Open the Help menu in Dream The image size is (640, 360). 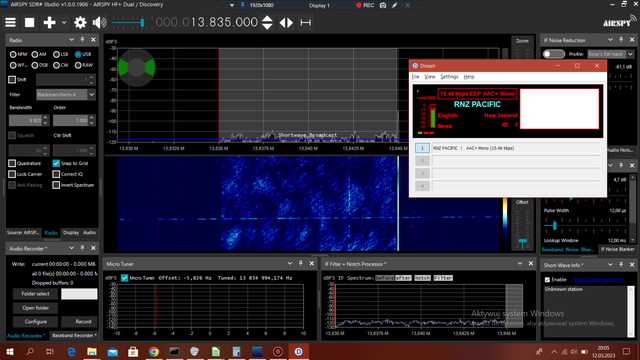(x=469, y=77)
